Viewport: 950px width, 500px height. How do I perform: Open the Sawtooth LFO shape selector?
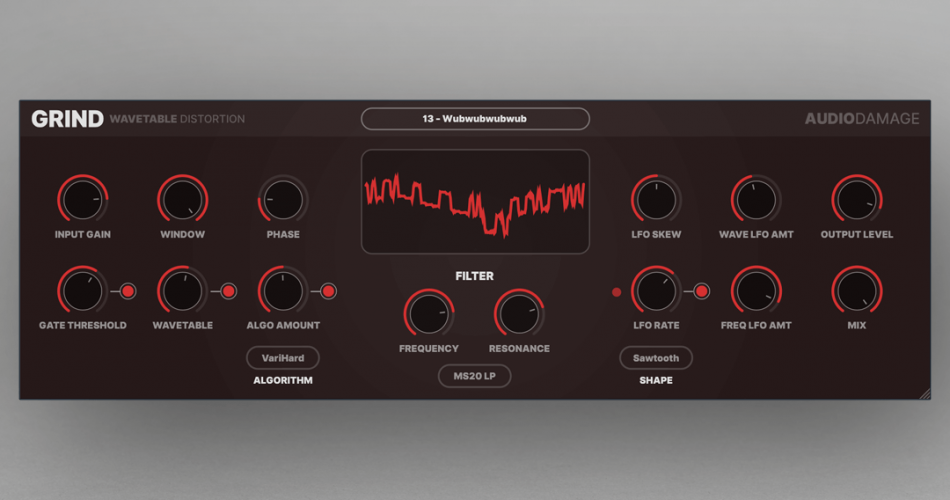pos(656,358)
